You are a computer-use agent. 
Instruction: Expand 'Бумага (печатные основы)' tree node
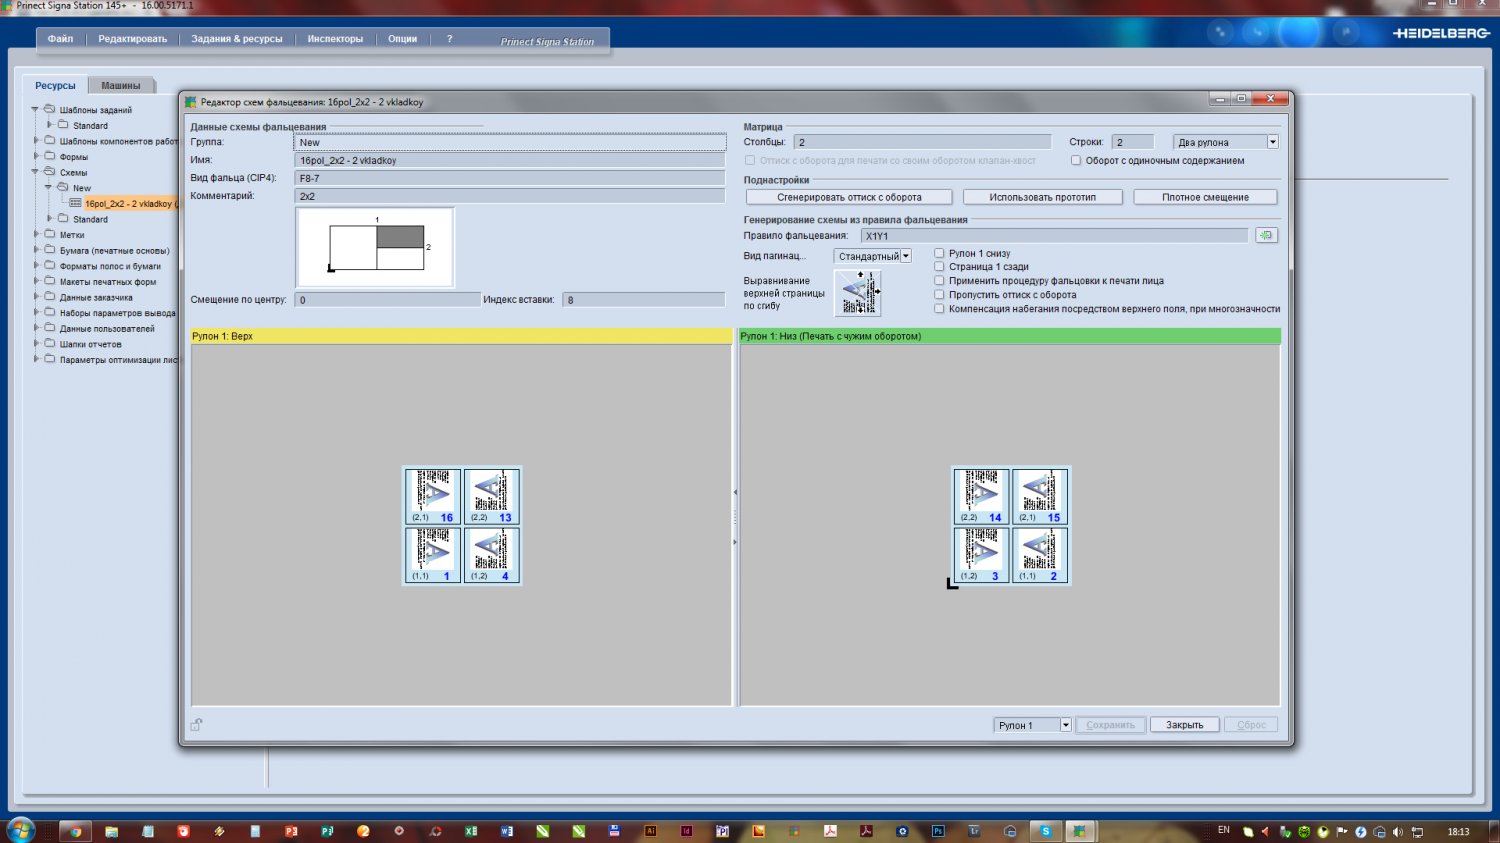click(36, 250)
